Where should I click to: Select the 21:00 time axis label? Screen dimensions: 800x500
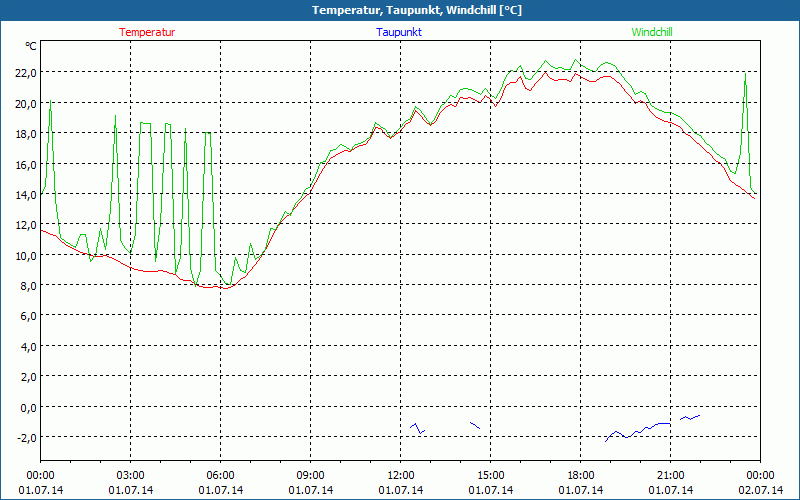point(670,476)
